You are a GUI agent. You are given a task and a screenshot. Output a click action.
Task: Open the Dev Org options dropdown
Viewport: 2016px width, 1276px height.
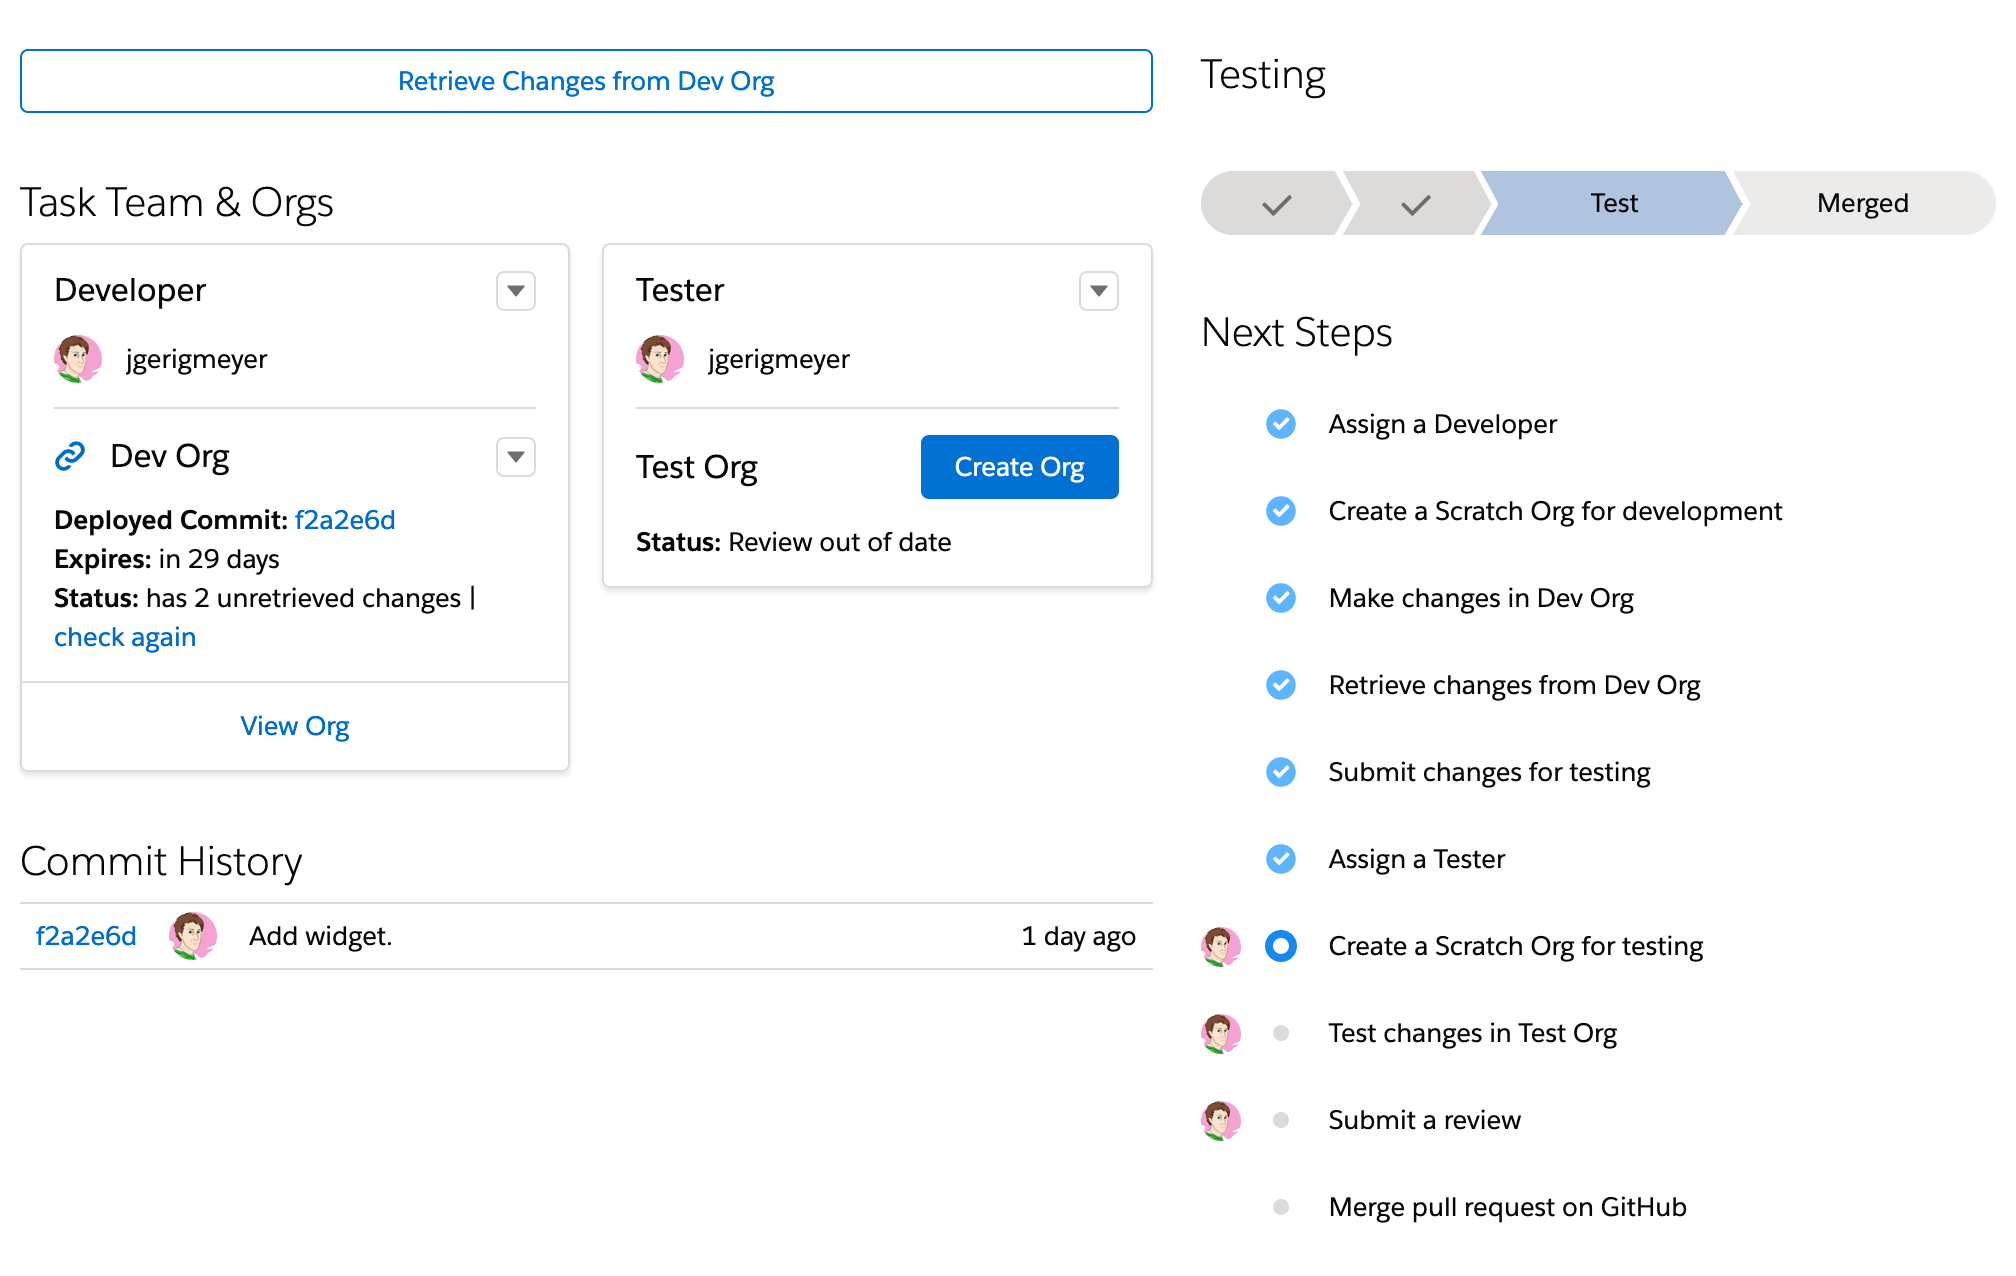516,457
